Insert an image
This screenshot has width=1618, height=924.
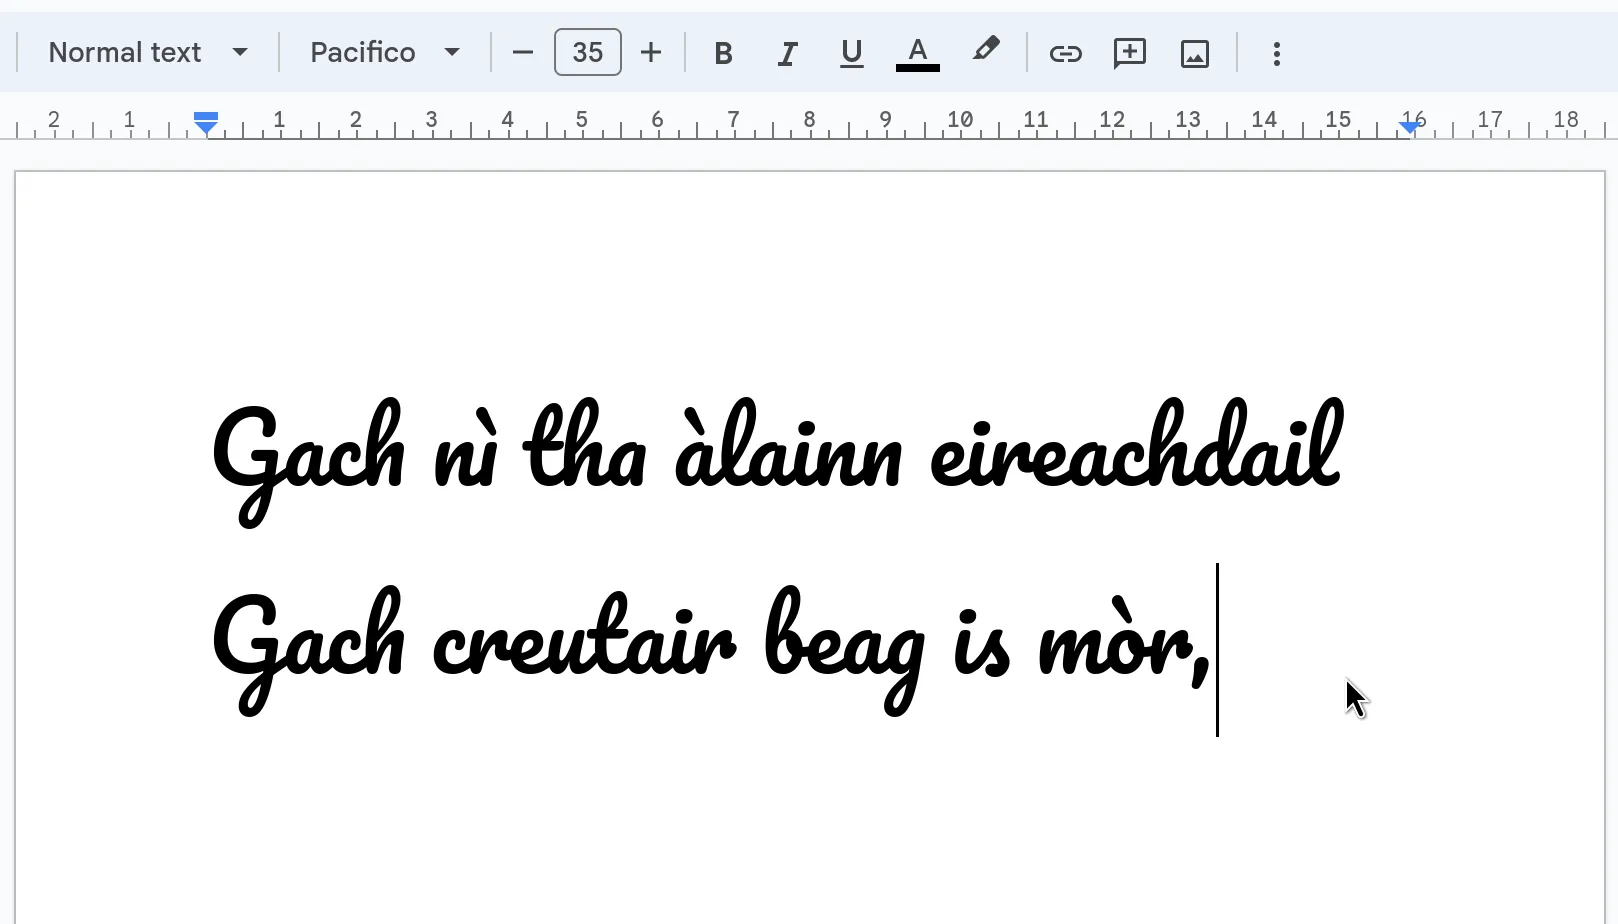pos(1194,53)
